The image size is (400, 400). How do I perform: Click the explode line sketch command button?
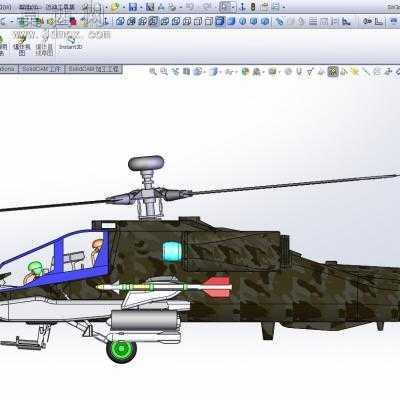tap(44, 45)
